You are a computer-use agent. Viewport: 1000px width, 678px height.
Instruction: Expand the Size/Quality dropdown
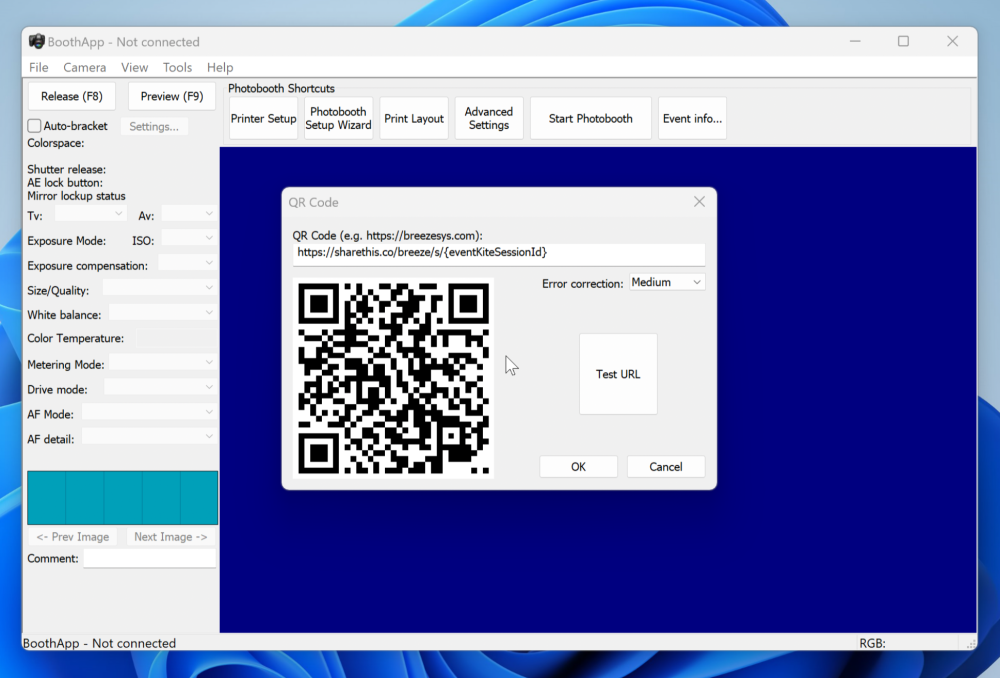click(x=159, y=288)
